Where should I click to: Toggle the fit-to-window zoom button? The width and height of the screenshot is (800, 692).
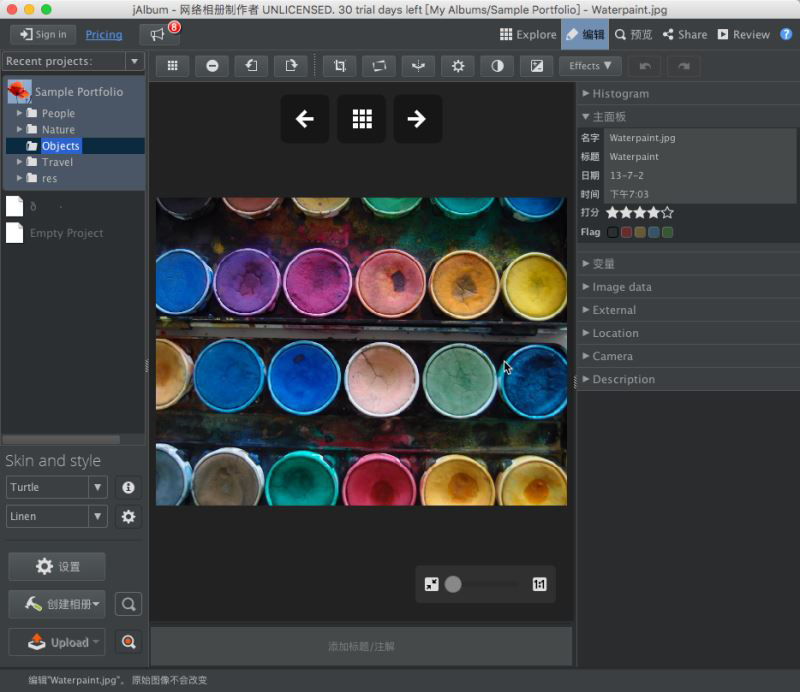(x=432, y=584)
